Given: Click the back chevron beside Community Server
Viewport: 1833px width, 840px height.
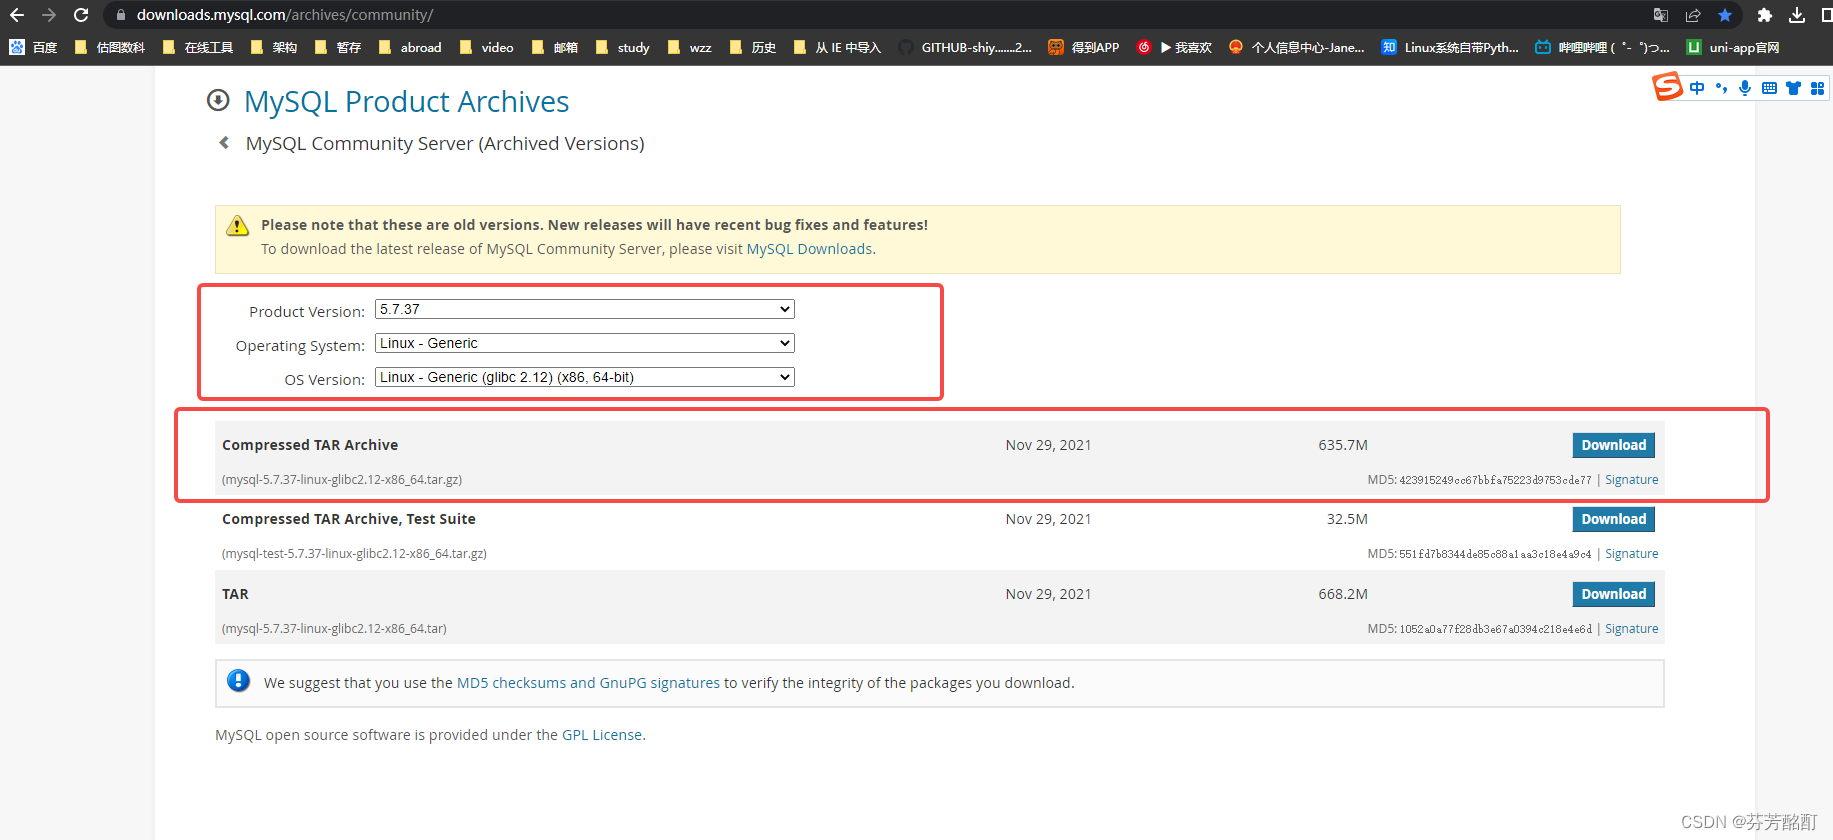Looking at the screenshot, I should pyautogui.click(x=224, y=143).
